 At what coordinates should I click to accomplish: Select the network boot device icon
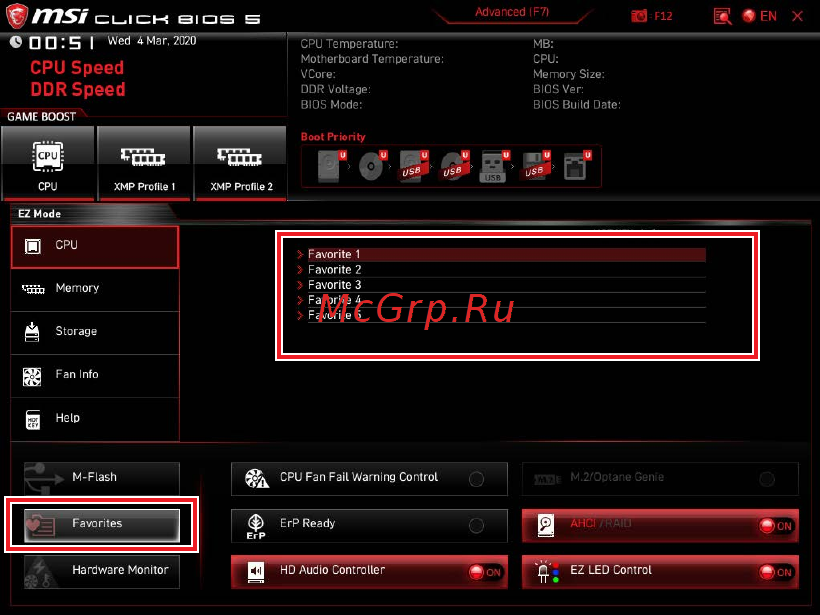577,166
